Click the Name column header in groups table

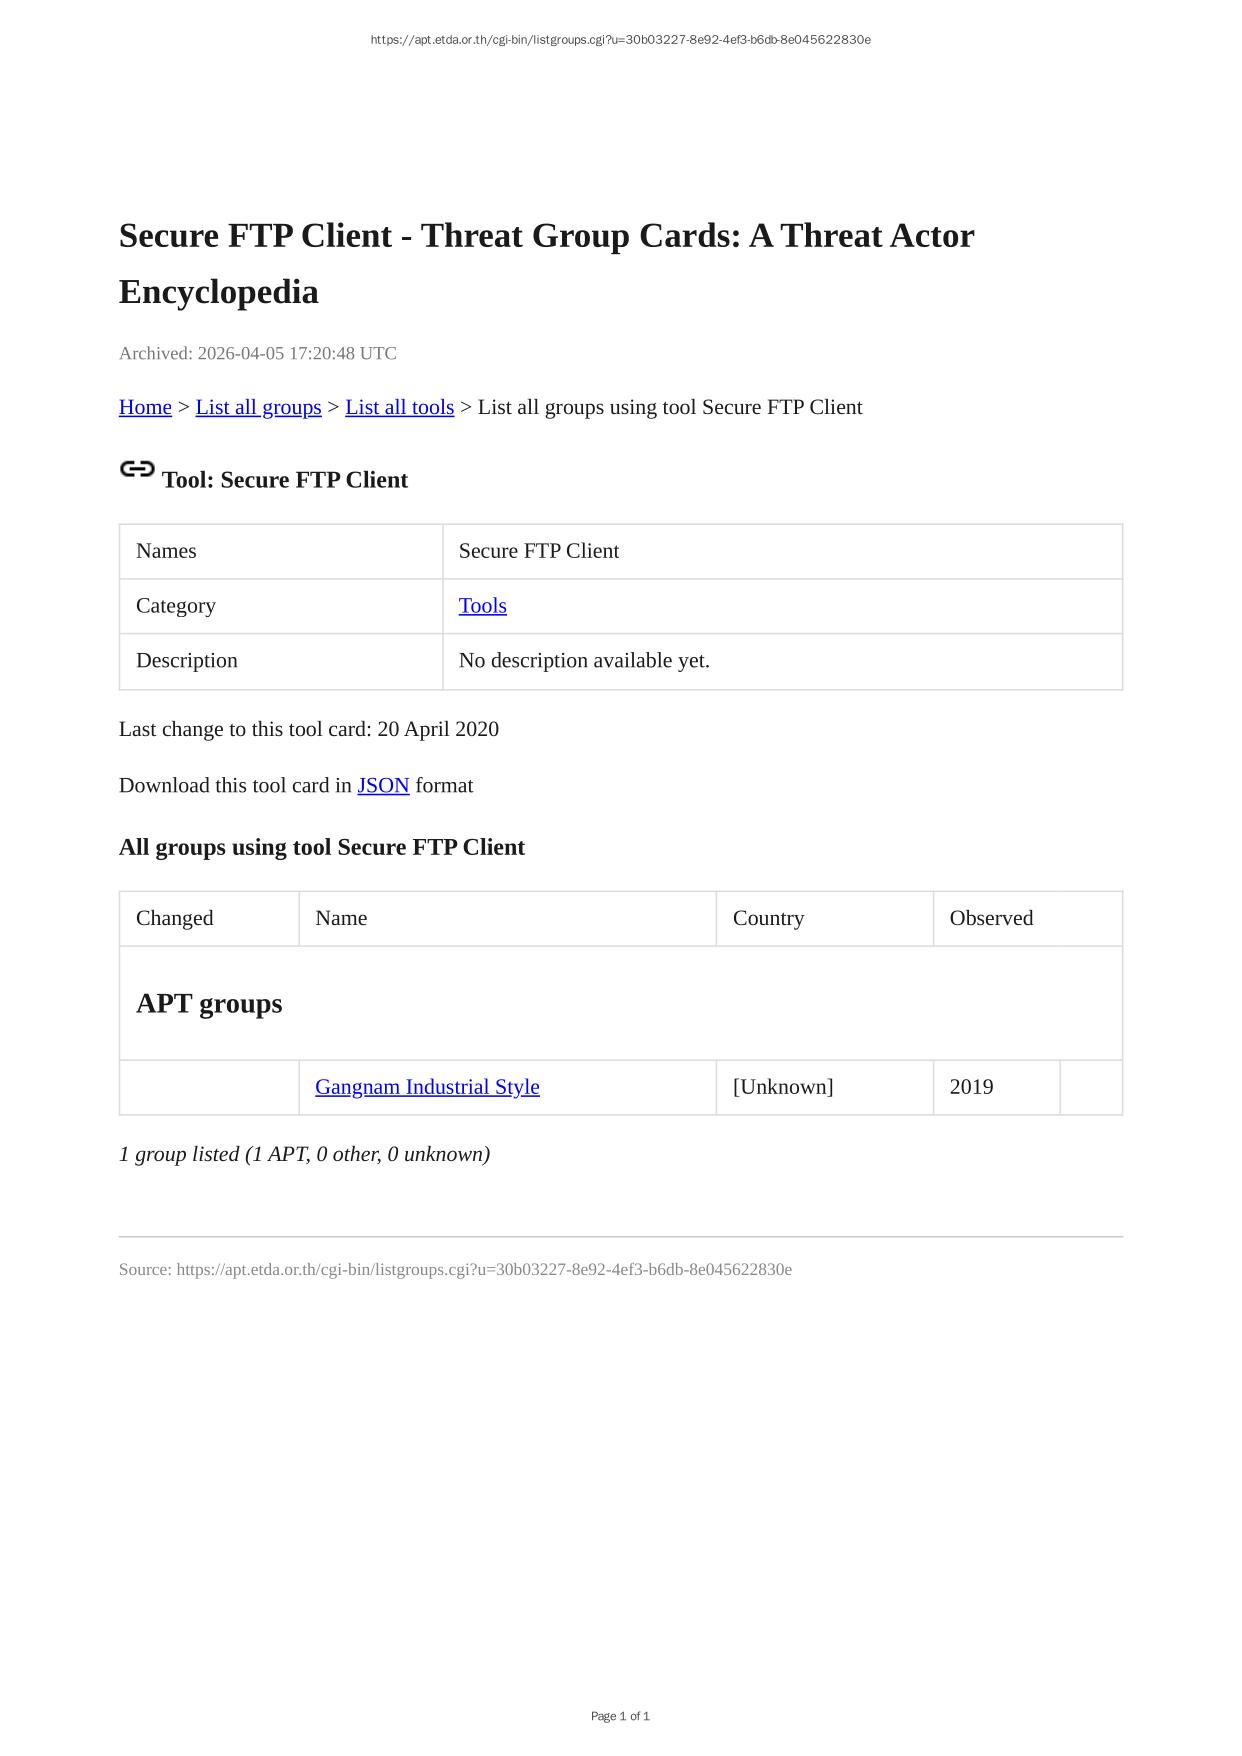coord(341,918)
